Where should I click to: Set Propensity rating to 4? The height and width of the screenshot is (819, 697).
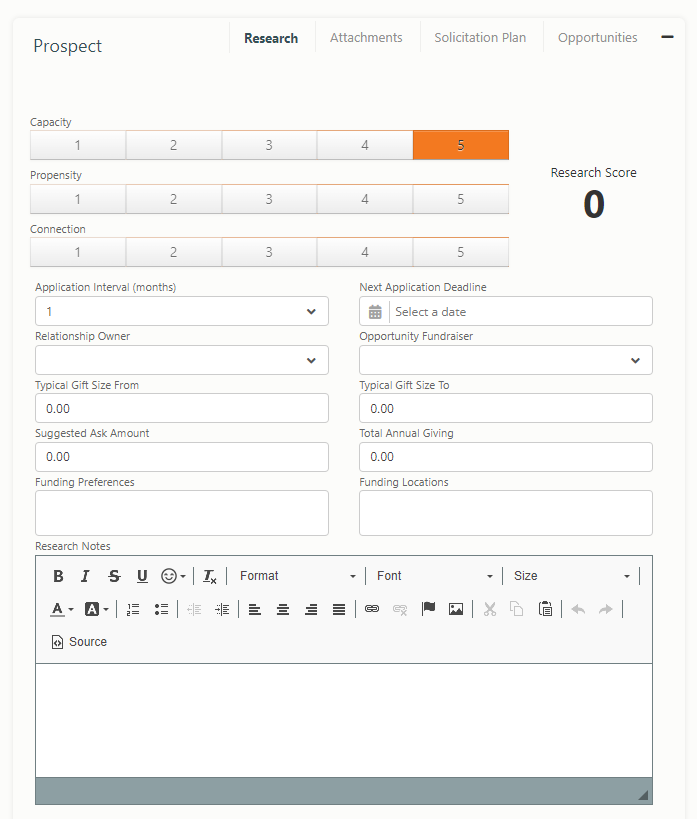(365, 199)
